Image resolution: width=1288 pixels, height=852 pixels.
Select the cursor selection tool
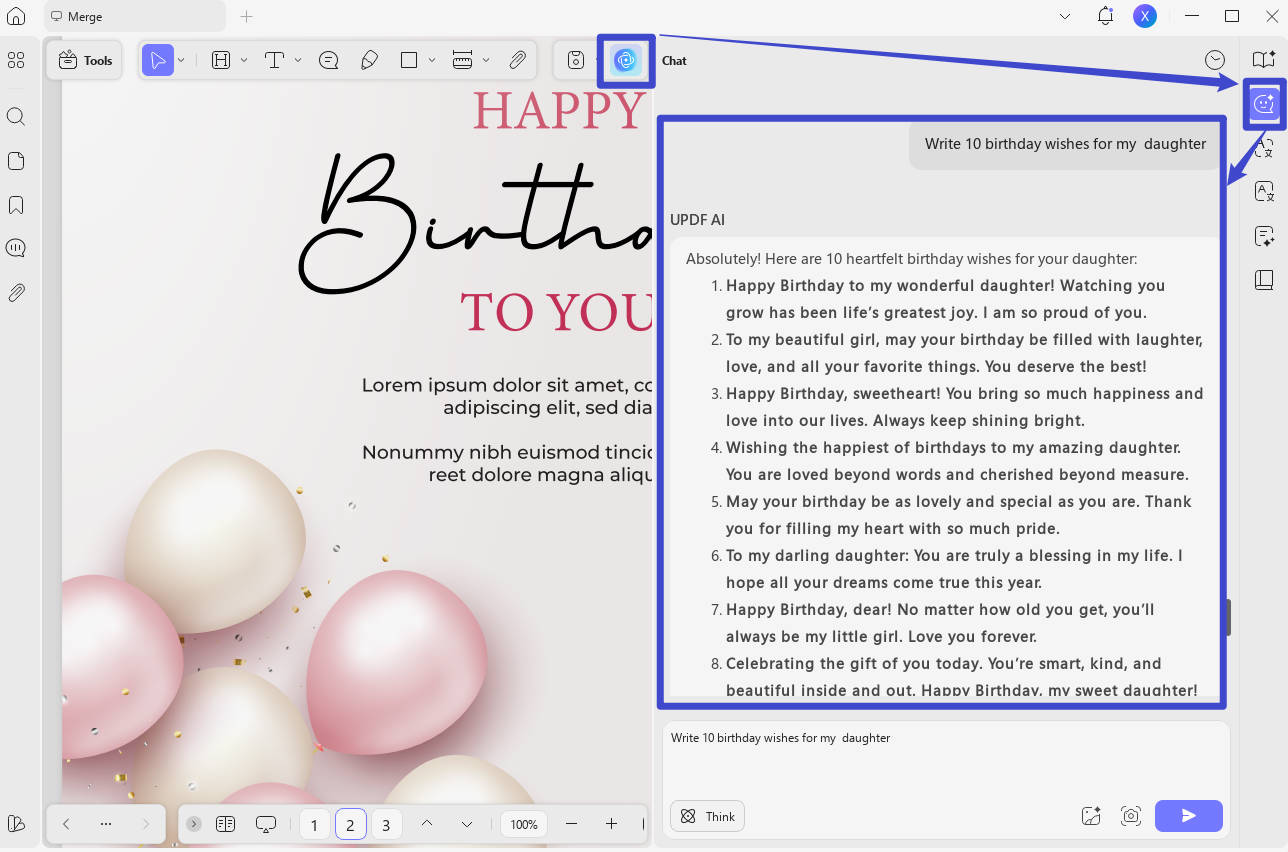click(157, 60)
